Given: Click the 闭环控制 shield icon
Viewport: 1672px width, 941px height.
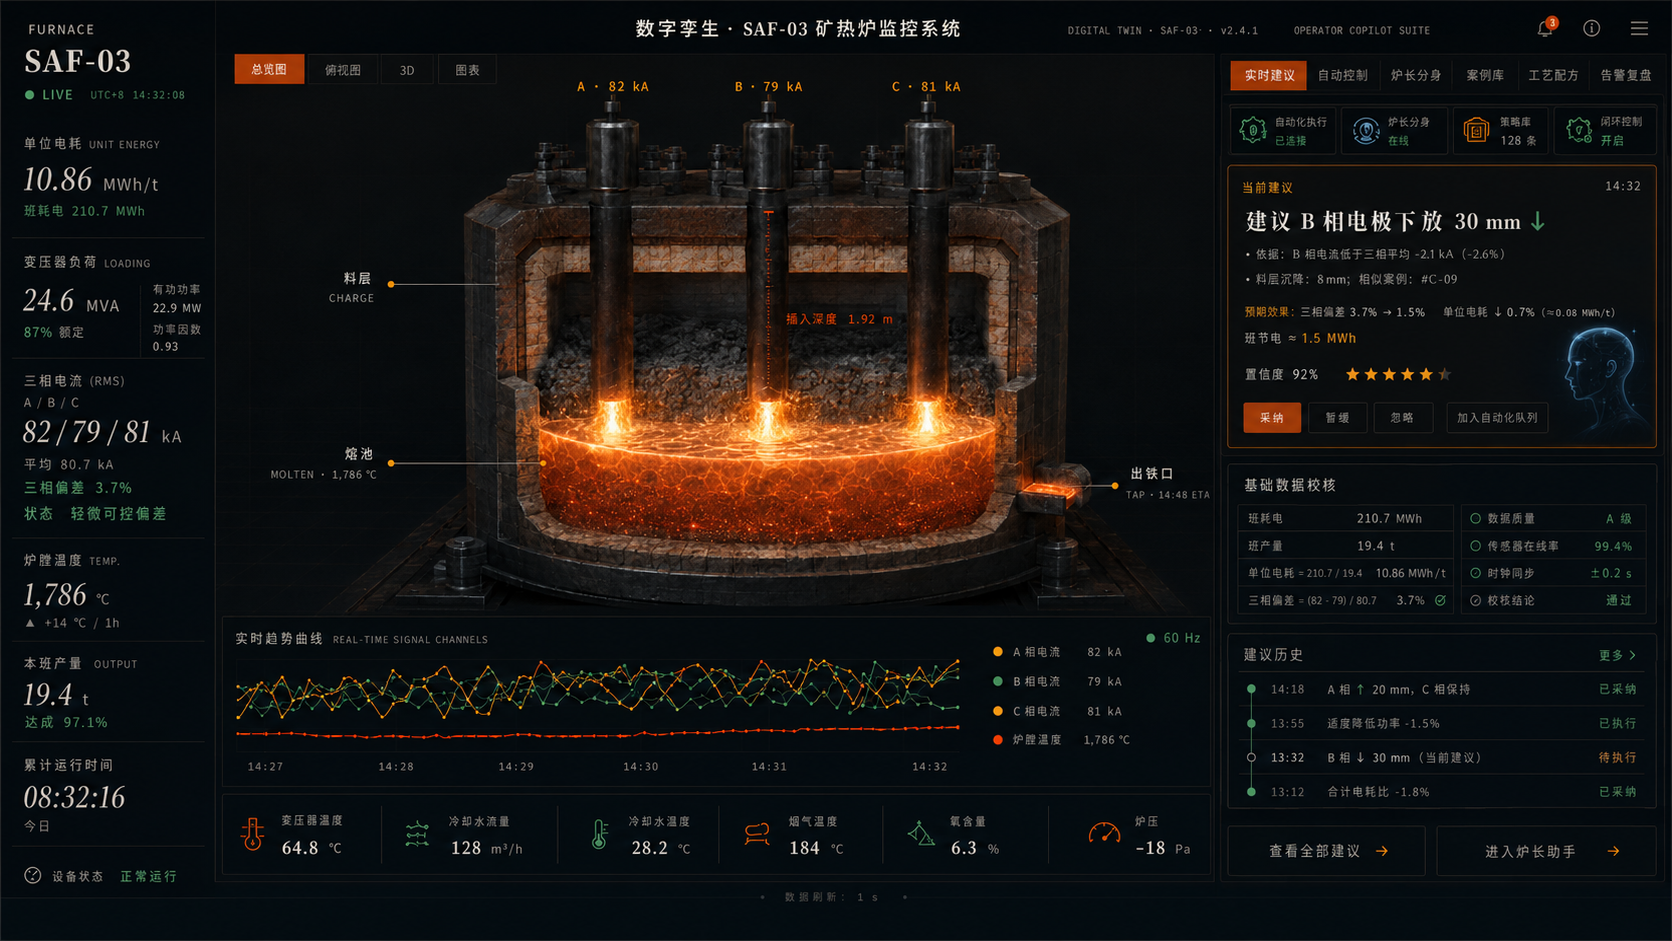Looking at the screenshot, I should pyautogui.click(x=1579, y=130).
